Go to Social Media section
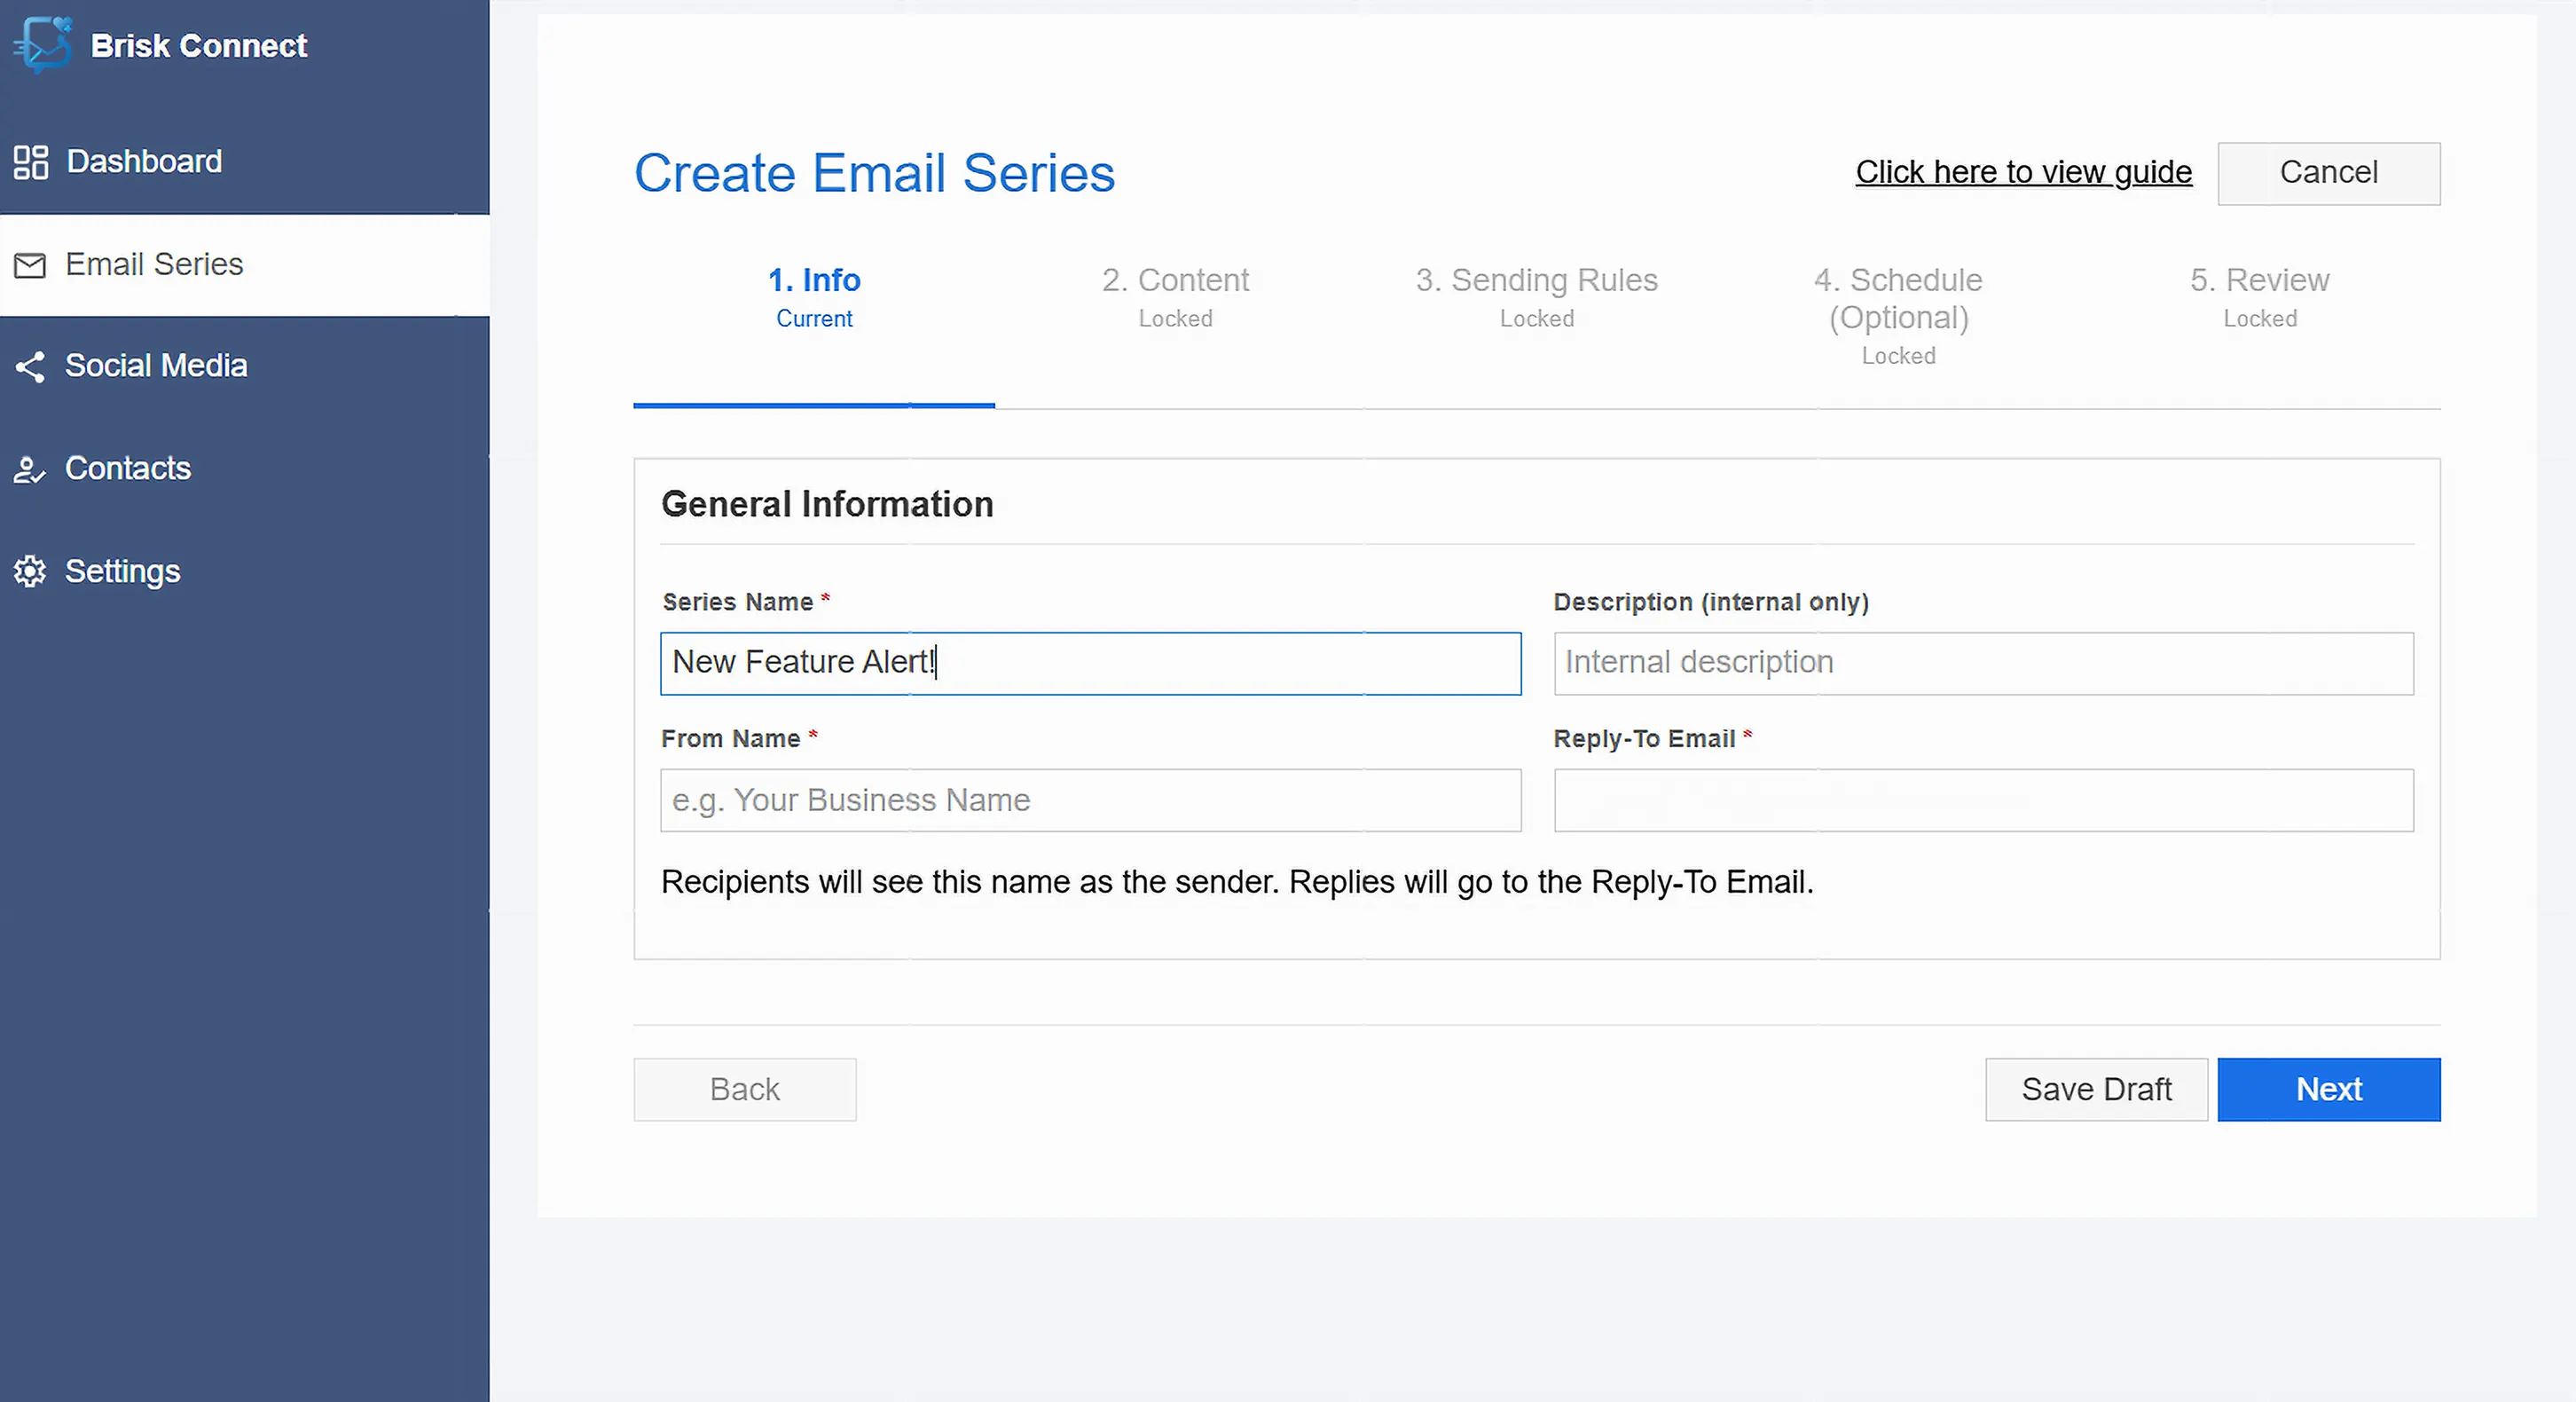The image size is (2576, 1402). pos(244,366)
